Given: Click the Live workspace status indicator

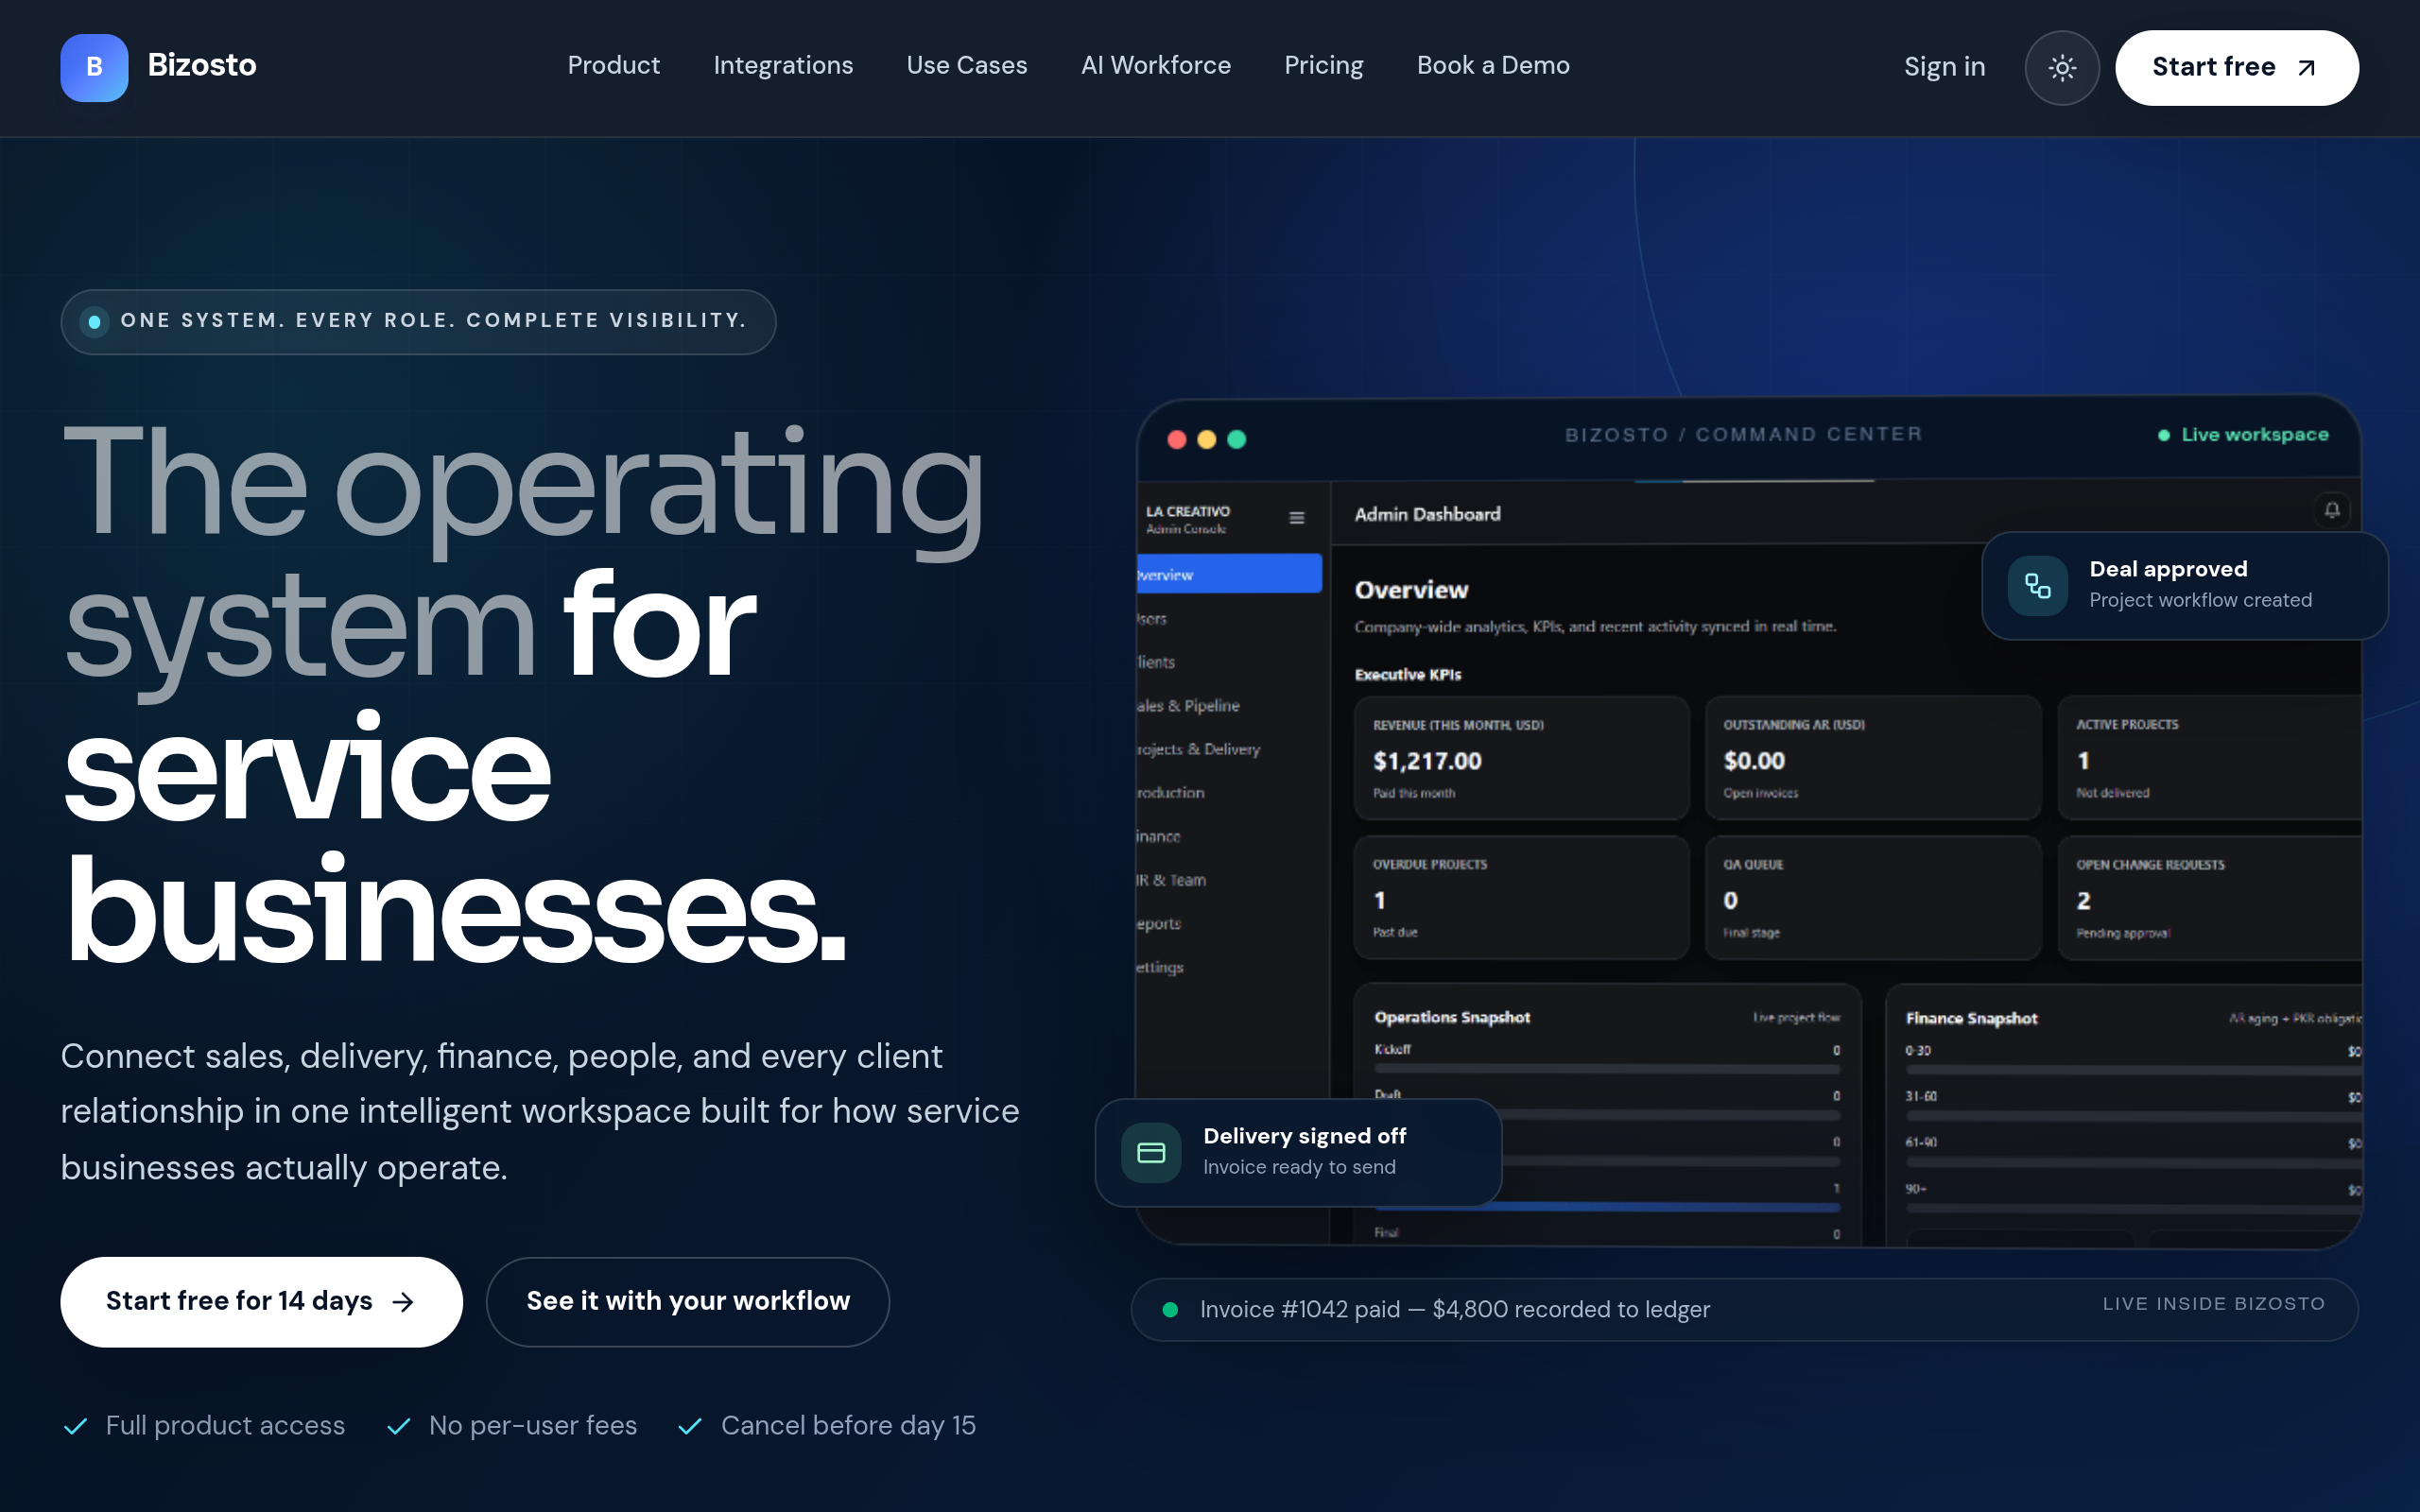Looking at the screenshot, I should (x=2243, y=435).
